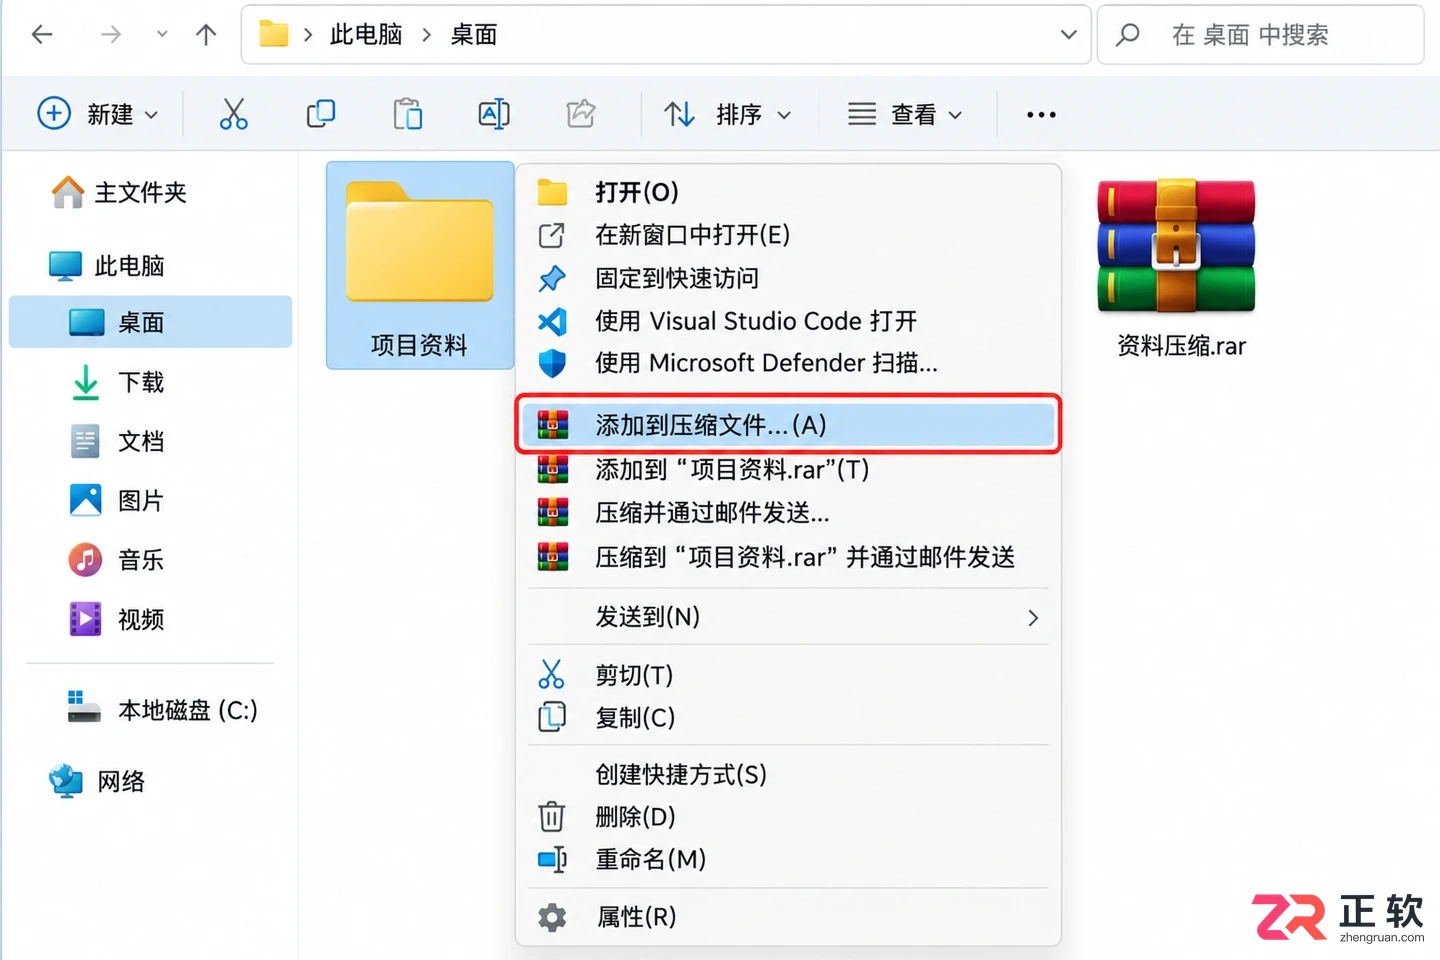Open 视频 in the sidebar
The height and width of the screenshot is (960, 1440).
[150, 619]
